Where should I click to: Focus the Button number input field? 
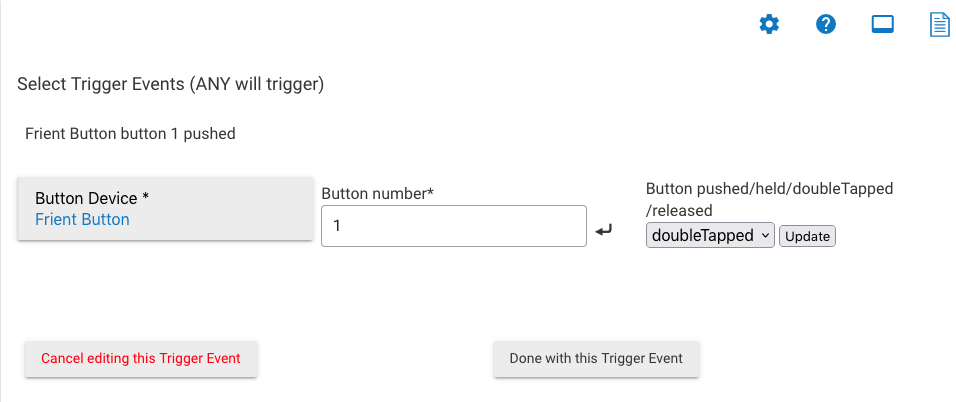453,226
